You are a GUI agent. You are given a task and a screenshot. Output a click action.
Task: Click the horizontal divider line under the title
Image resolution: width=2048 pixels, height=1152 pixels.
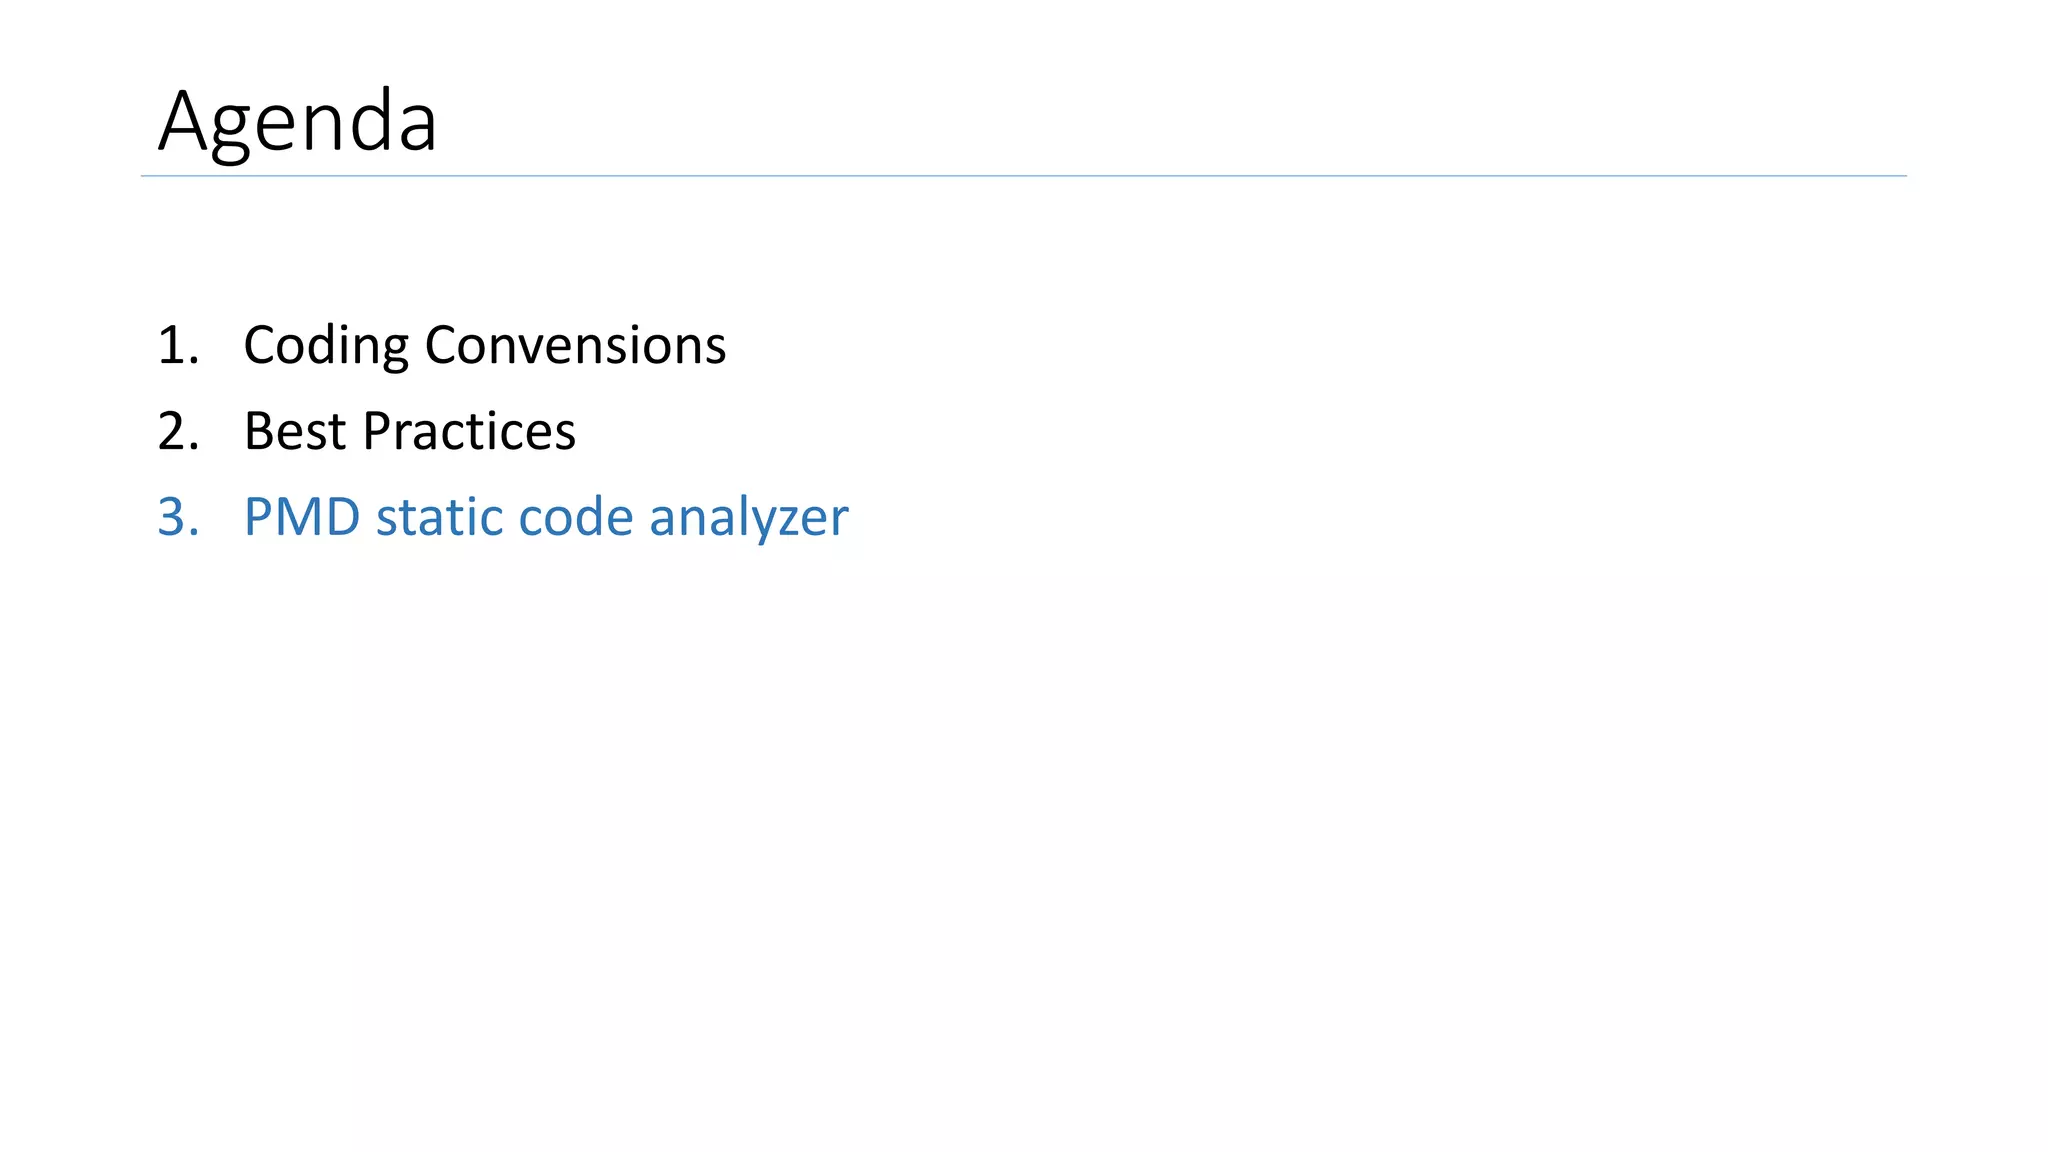pos(1022,176)
